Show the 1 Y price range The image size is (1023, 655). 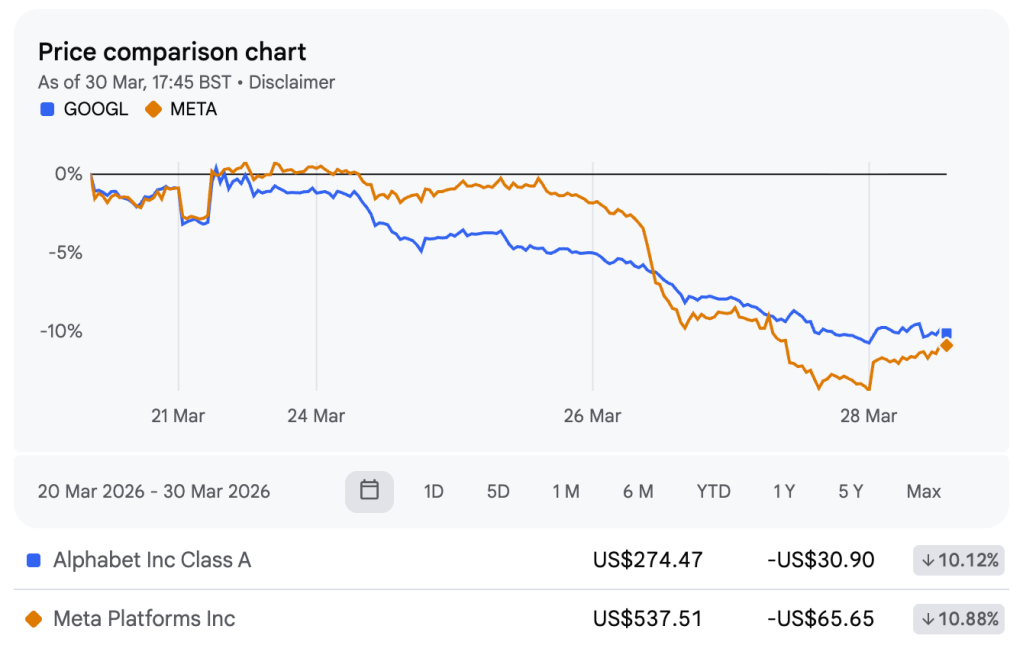click(784, 491)
